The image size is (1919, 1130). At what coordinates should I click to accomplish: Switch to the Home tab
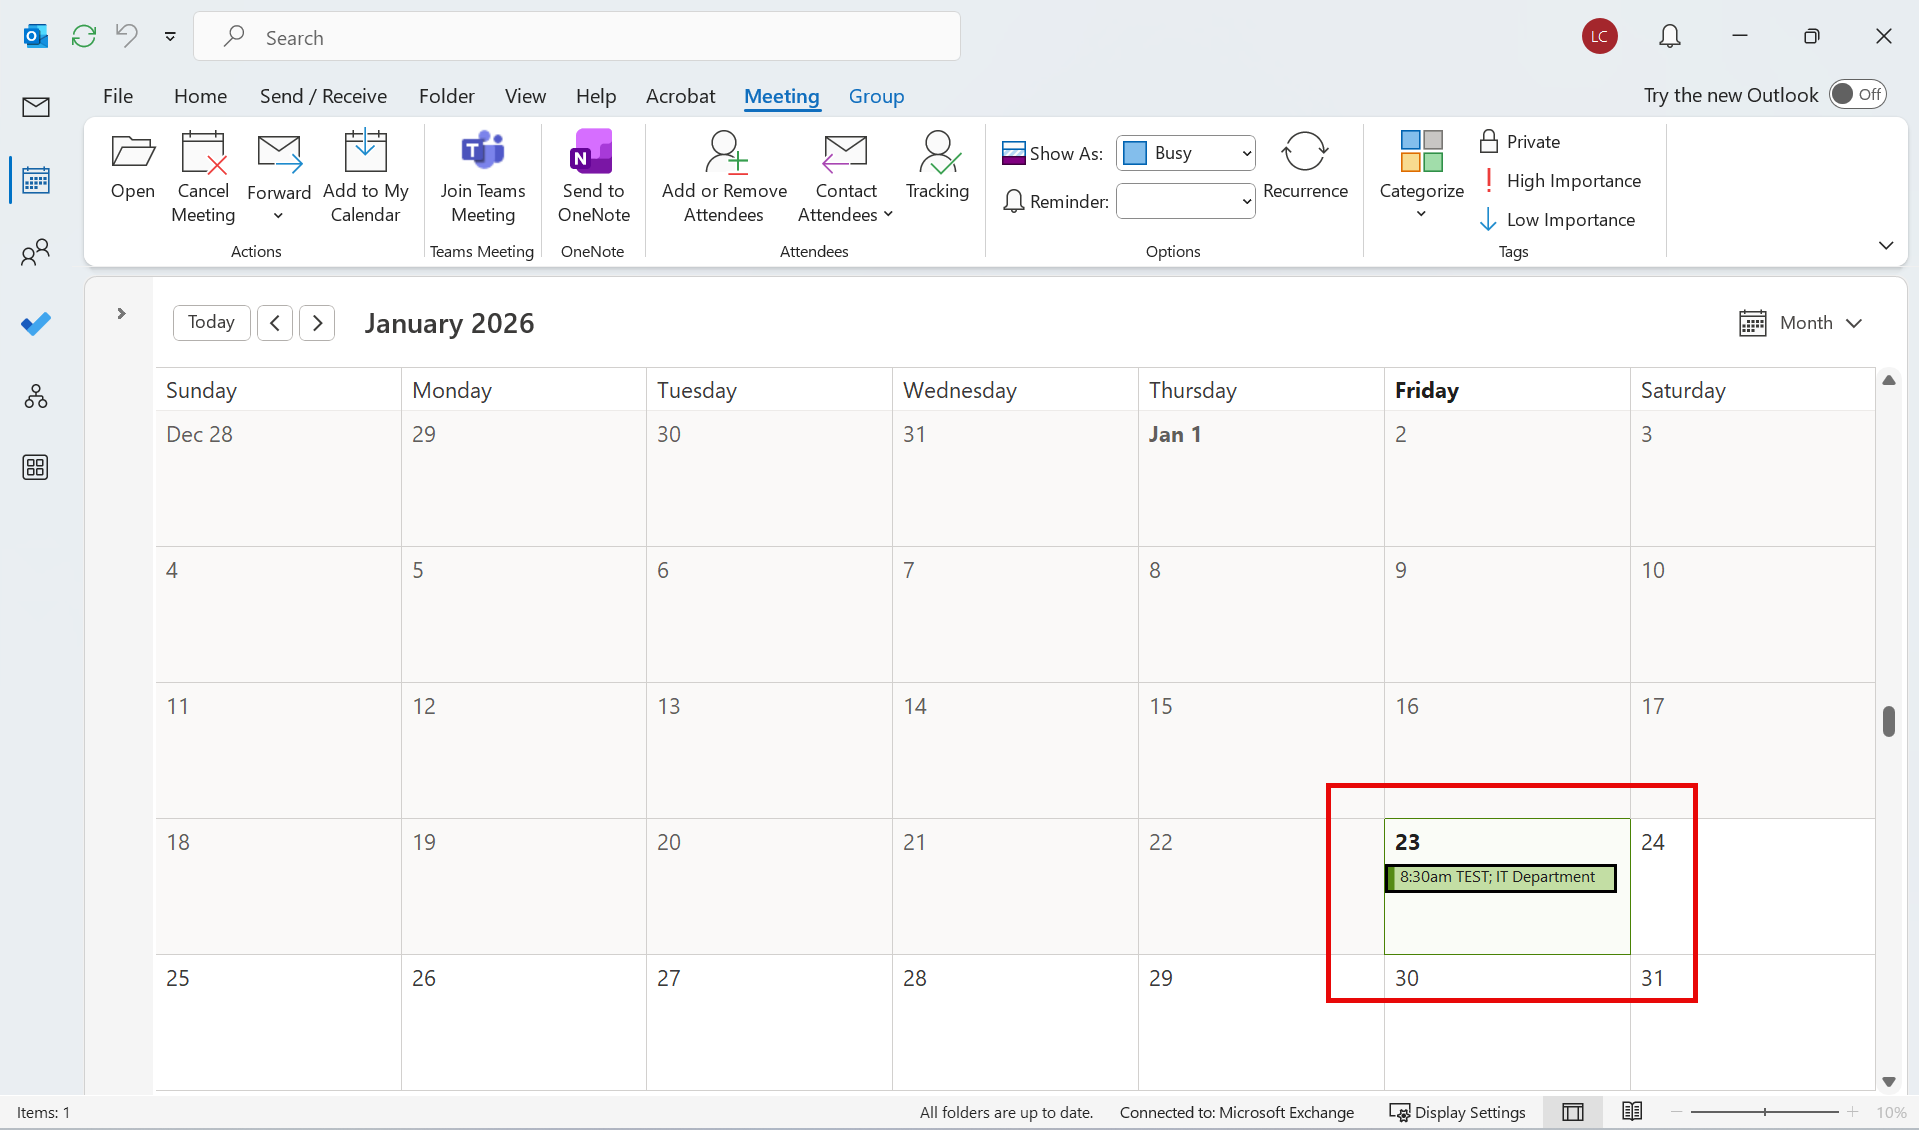coord(200,96)
